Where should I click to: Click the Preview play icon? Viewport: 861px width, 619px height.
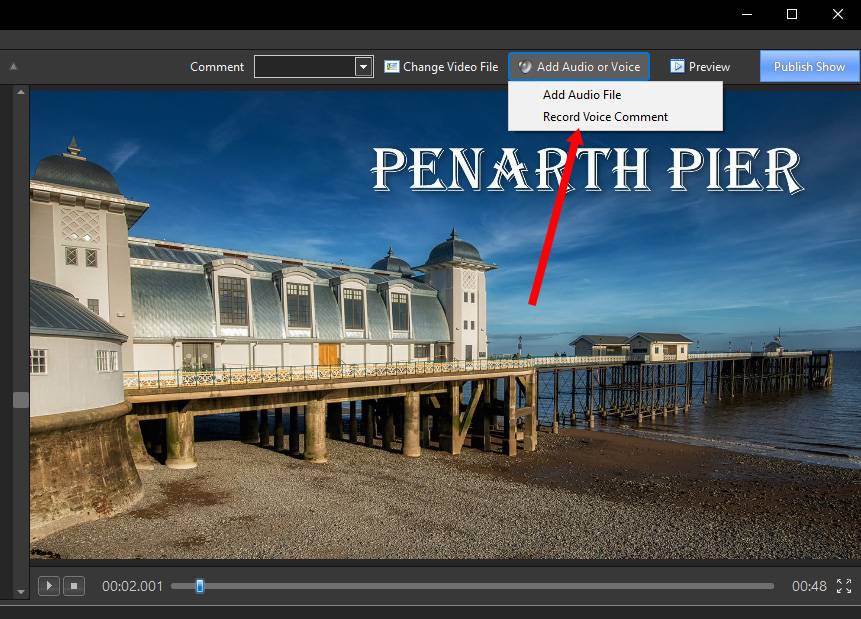pyautogui.click(x=677, y=67)
